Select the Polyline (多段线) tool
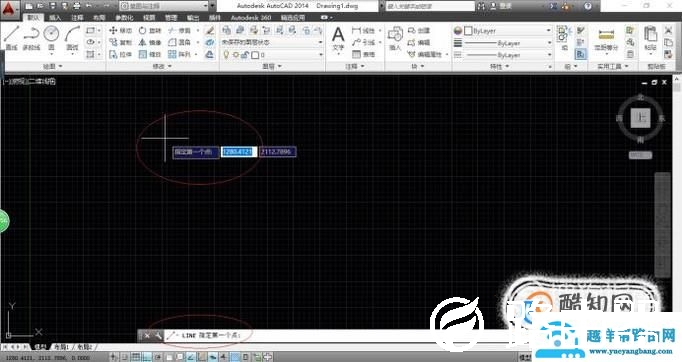The height and width of the screenshot is (362, 682). point(31,37)
